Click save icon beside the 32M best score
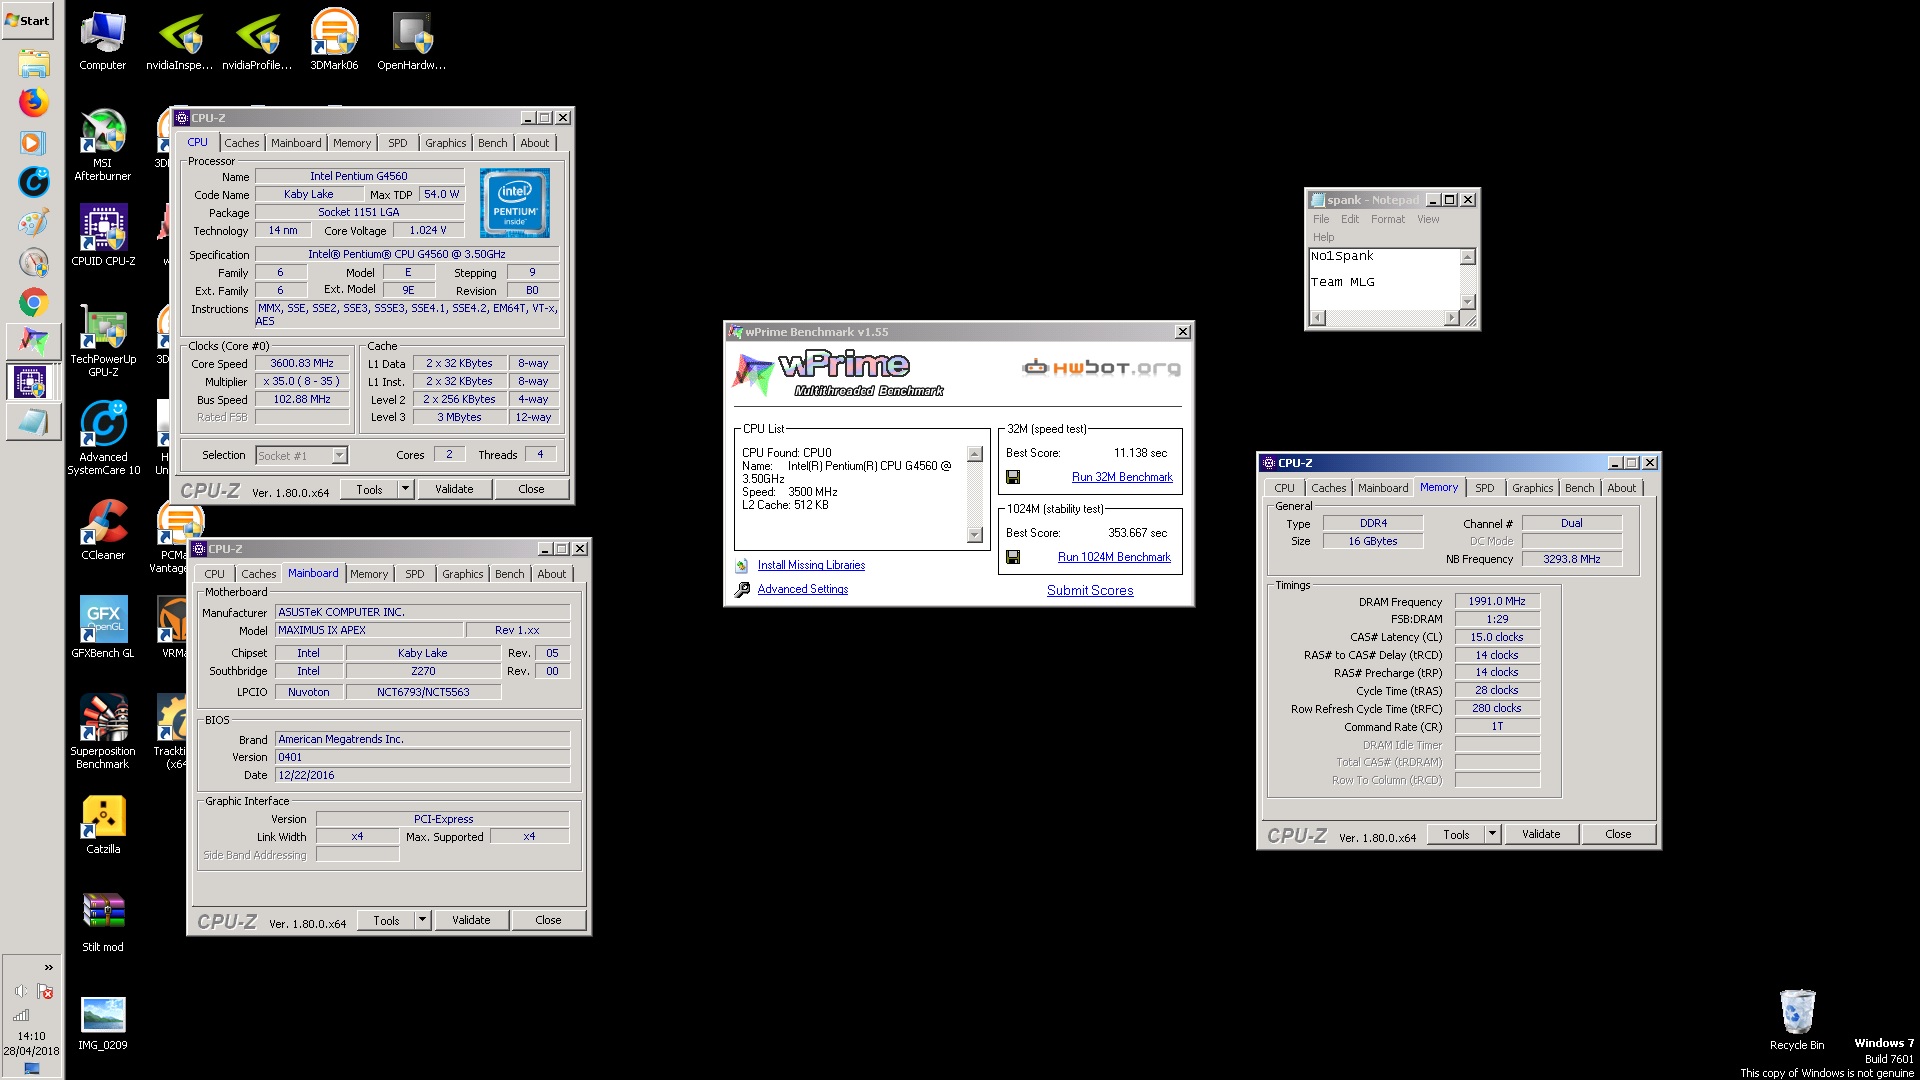This screenshot has height=1080, width=1920. (x=1013, y=478)
